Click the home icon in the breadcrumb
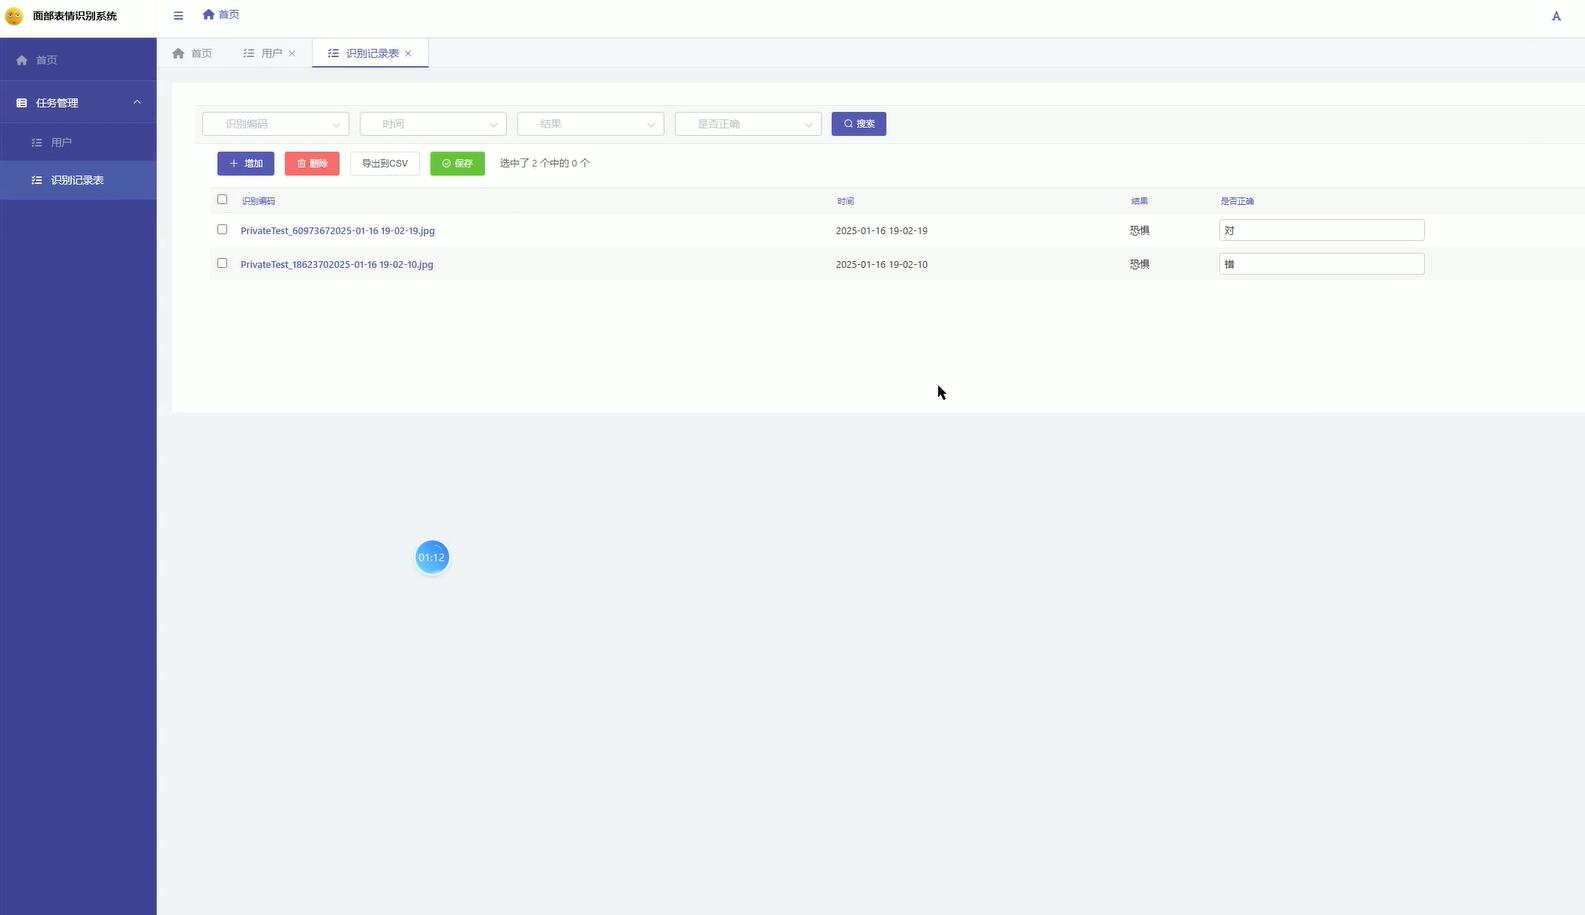1585x915 pixels. click(x=208, y=14)
